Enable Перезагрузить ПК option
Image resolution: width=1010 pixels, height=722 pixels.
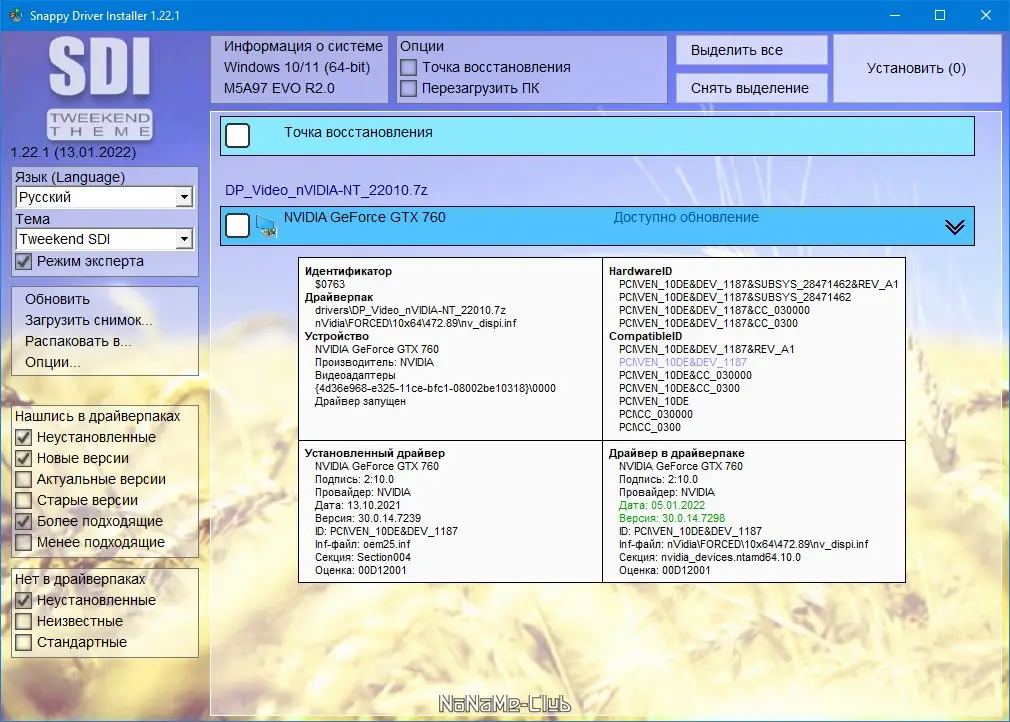(408, 88)
